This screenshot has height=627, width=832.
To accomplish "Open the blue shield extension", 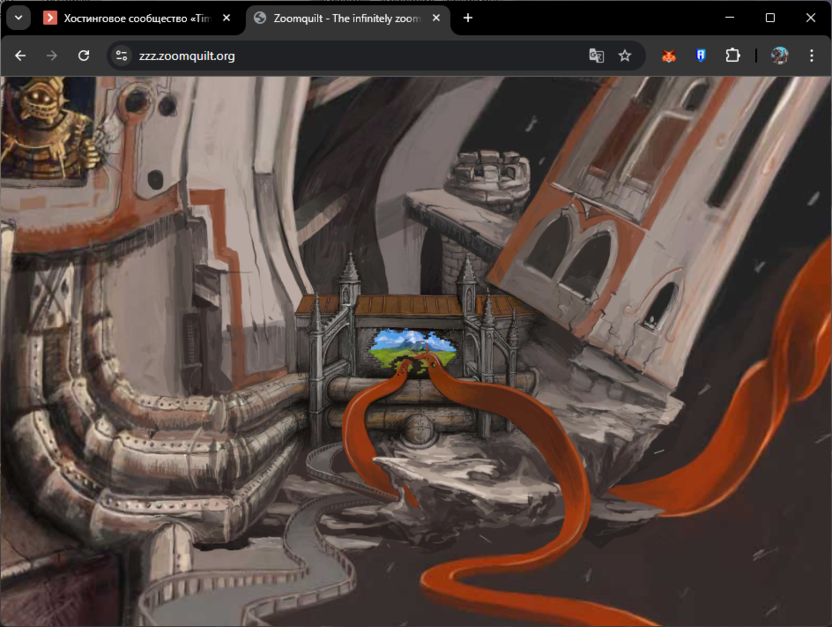I will [x=700, y=56].
